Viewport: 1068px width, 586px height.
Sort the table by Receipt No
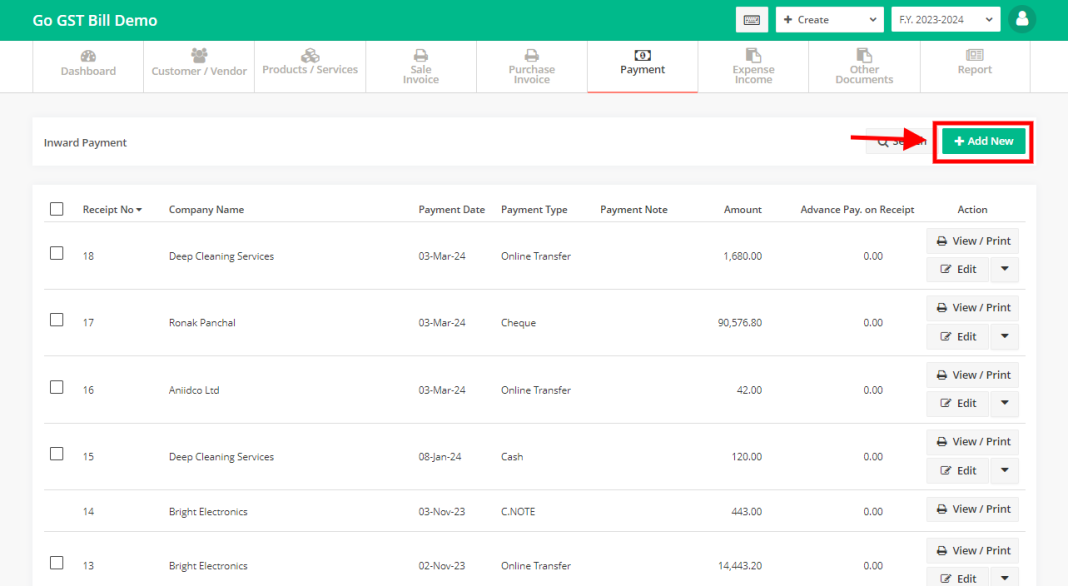[112, 209]
